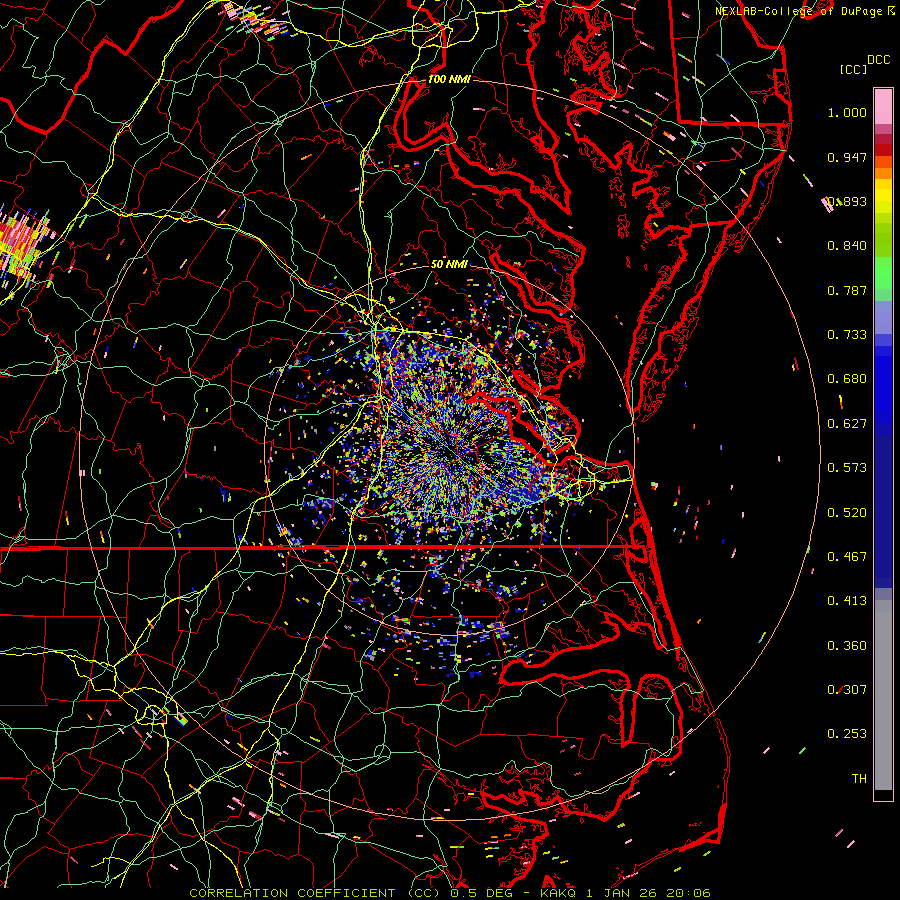The image size is (900, 900).
Task: Select the pink segment of the color bar
Action: tap(883, 106)
